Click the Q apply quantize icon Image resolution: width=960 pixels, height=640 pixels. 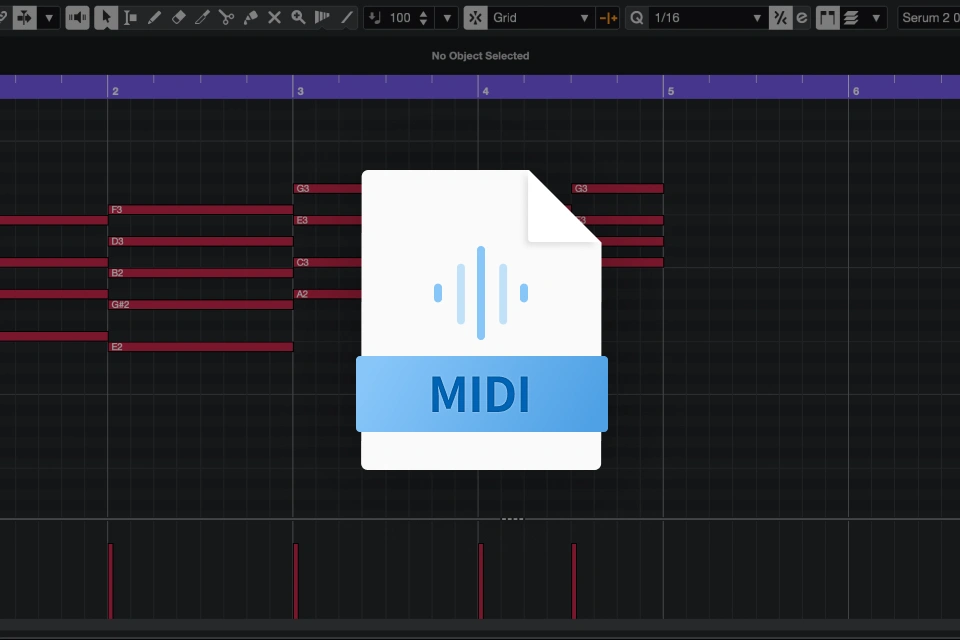(637, 18)
